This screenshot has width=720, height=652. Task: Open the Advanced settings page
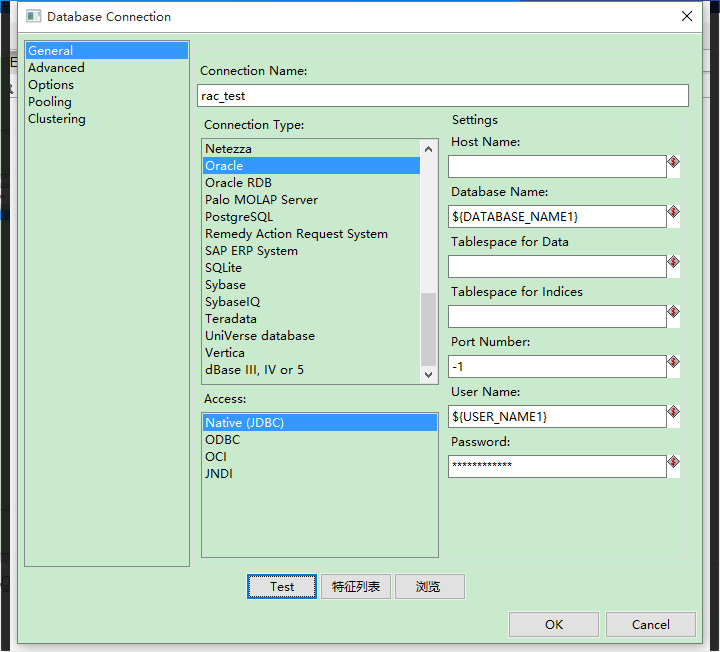click(x=107, y=67)
